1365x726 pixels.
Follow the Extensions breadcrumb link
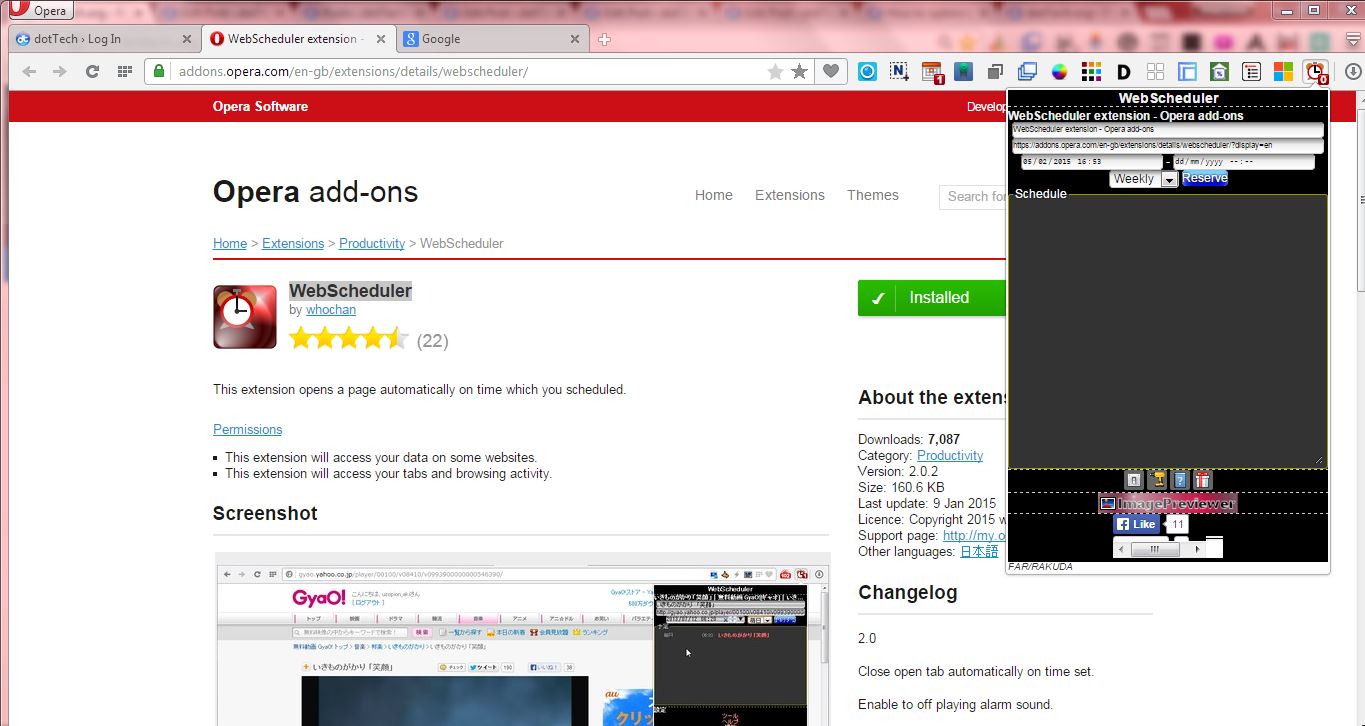click(x=293, y=243)
